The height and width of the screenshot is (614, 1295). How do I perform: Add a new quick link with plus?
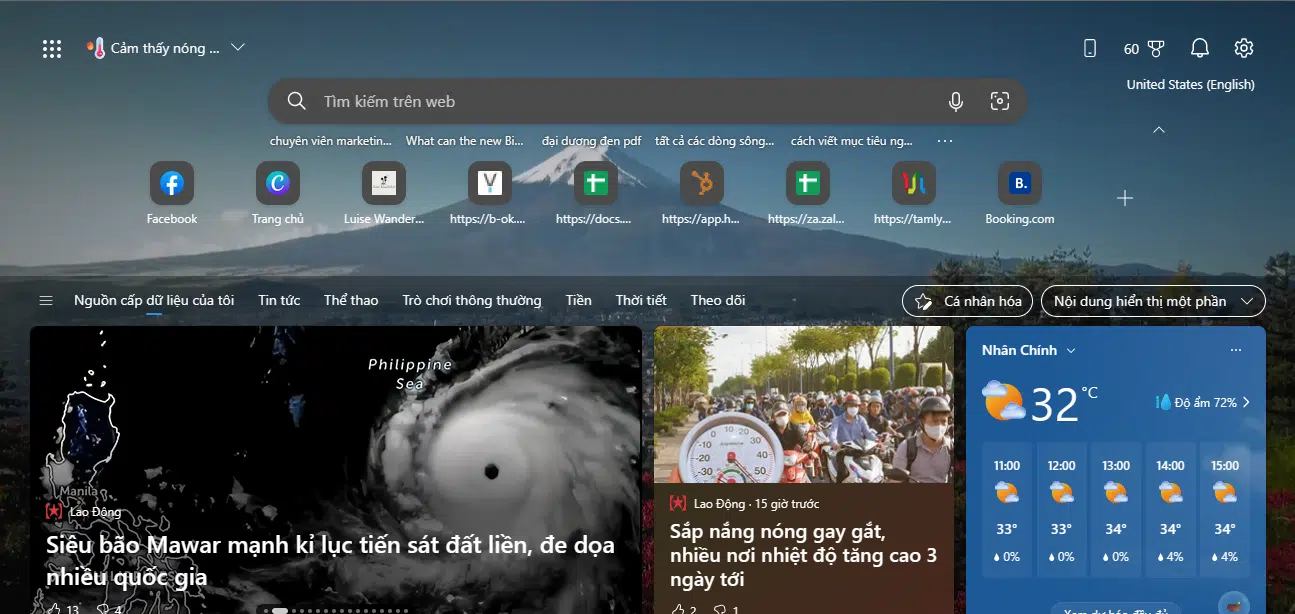tap(1125, 198)
